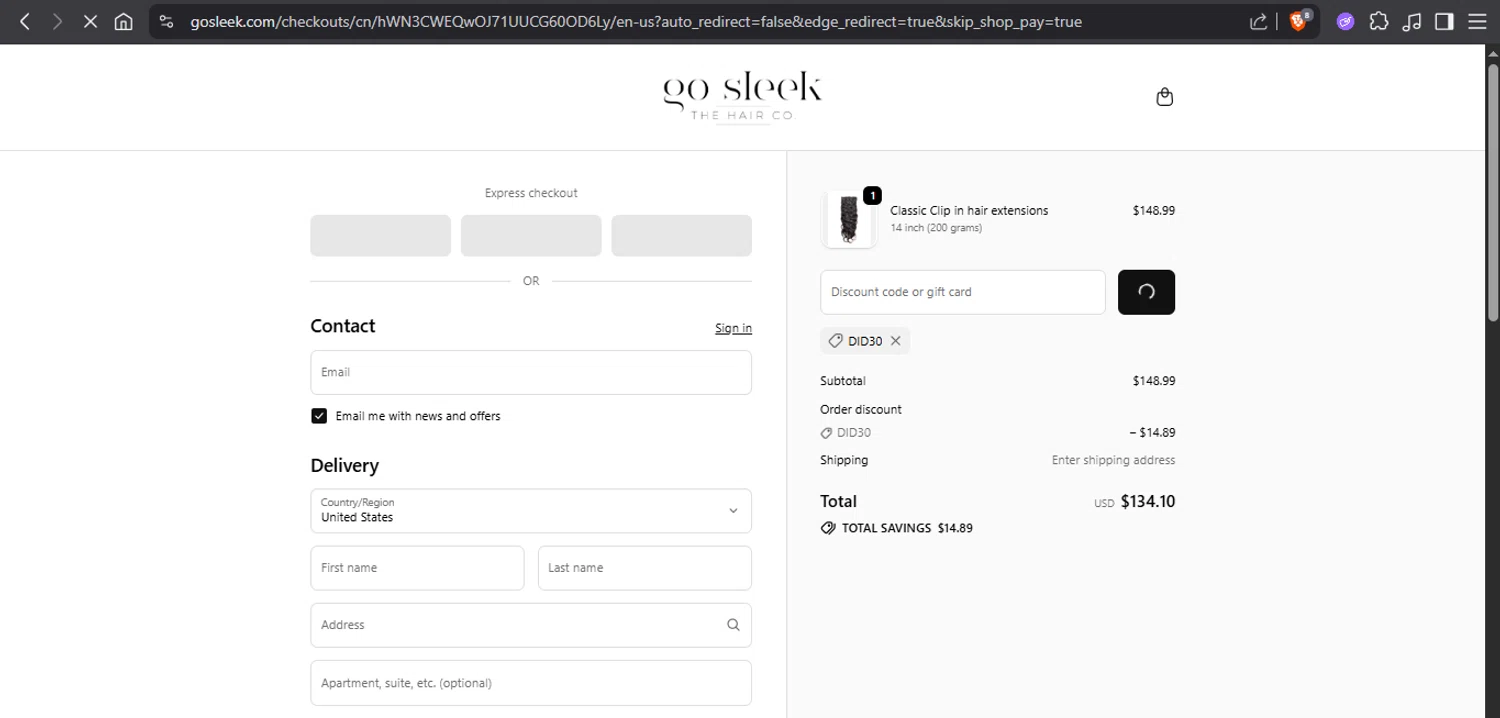
Task: Click the Contact section heading
Action: [343, 326]
